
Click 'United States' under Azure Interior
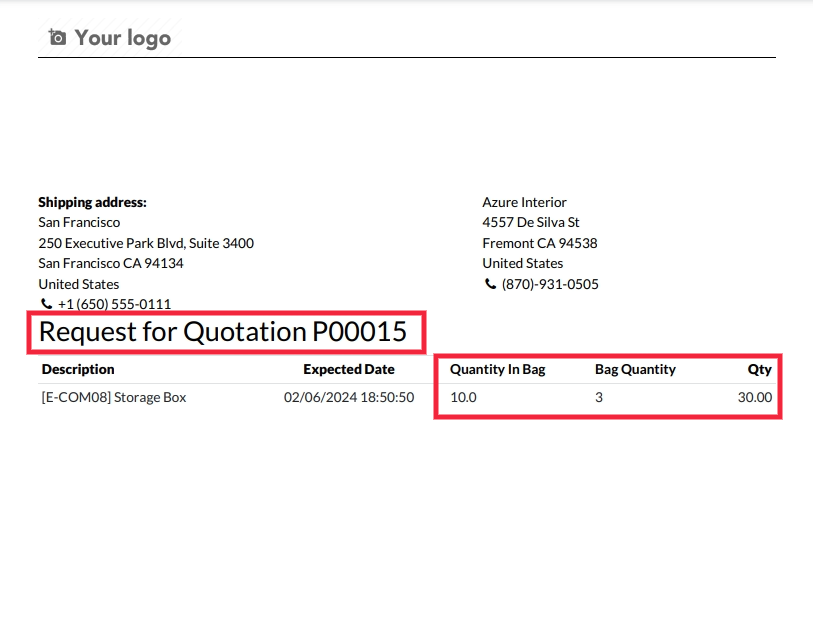pyautogui.click(x=523, y=263)
